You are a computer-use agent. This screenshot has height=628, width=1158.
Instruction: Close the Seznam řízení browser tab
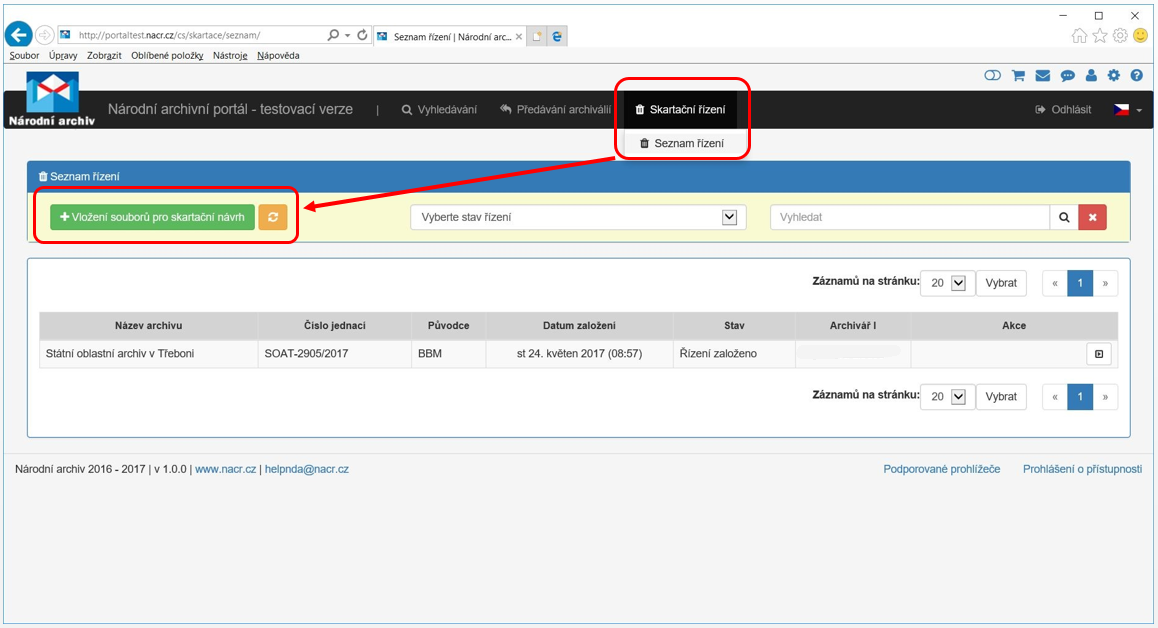519,36
